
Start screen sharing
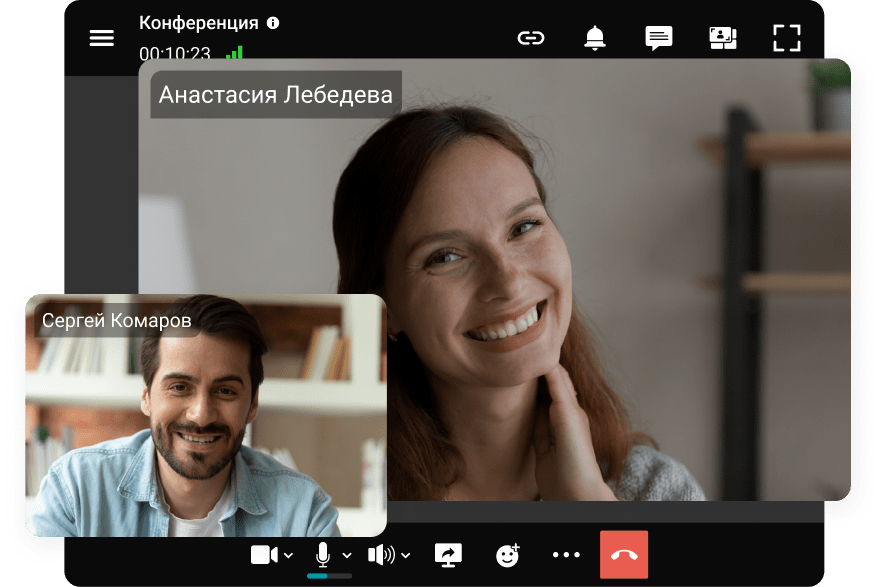[x=447, y=553]
